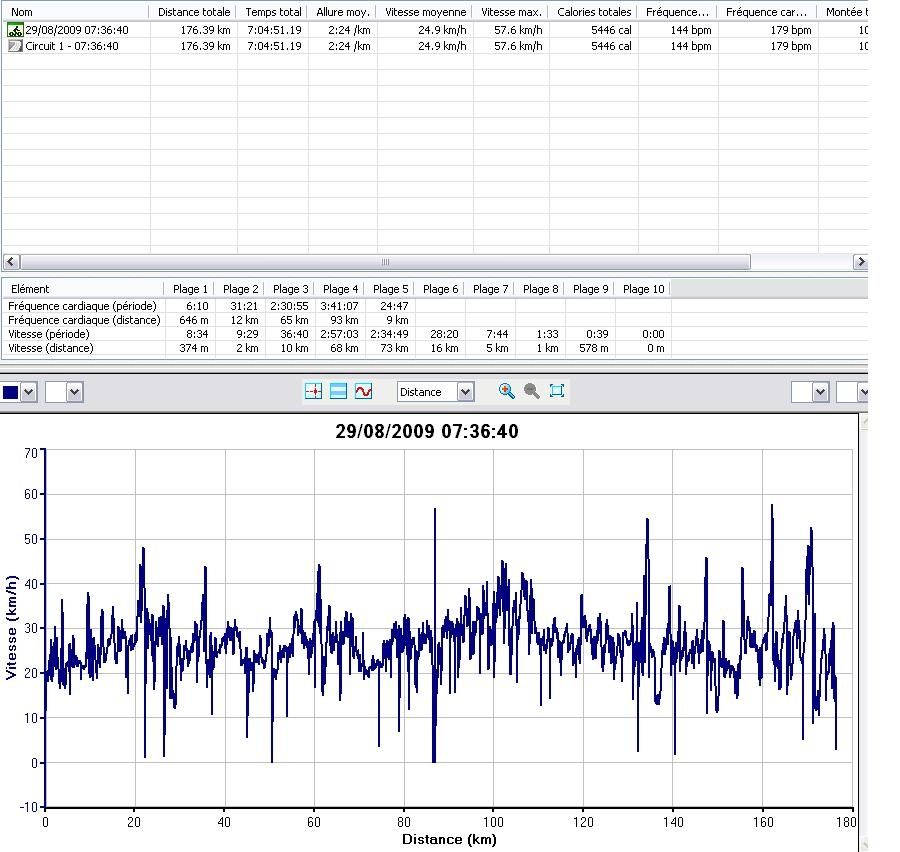Click the left arrow of the horizontal scrollbar
Image resolution: width=900 pixels, height=852 pixels.
tap(10, 262)
